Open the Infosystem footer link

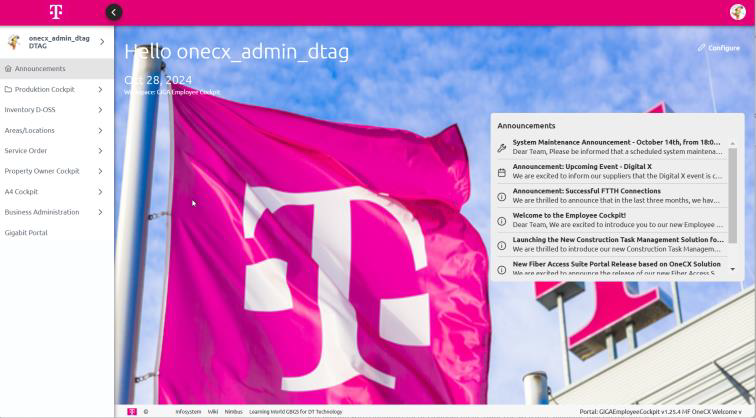188,411
